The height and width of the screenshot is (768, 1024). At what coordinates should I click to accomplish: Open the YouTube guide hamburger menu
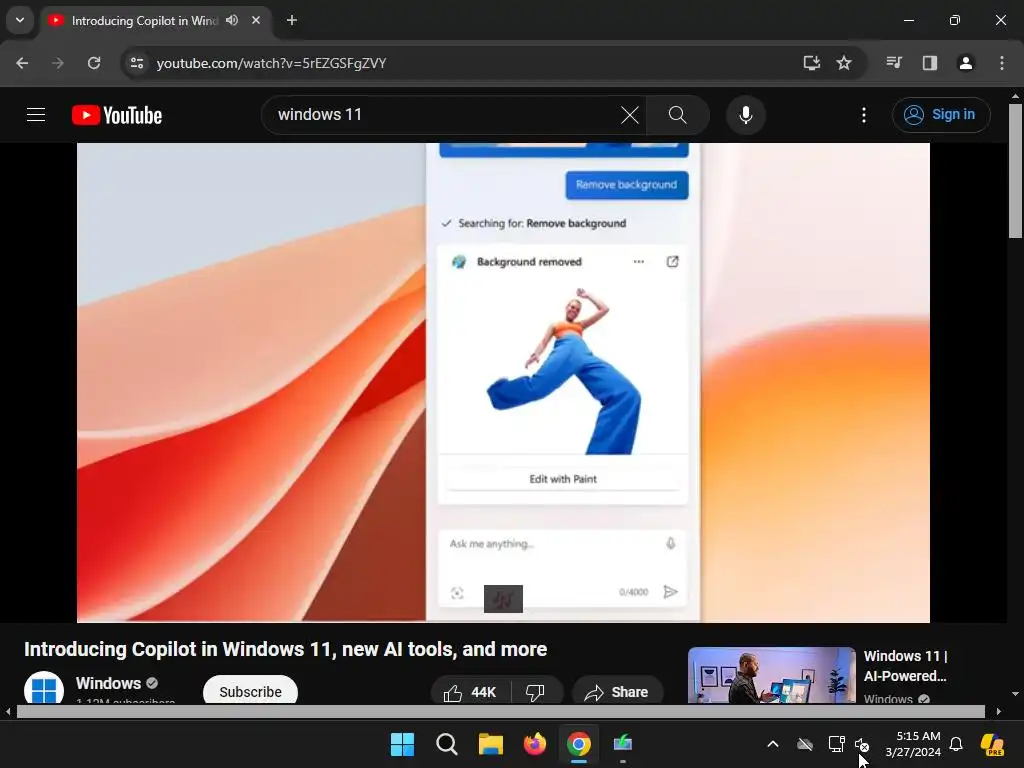click(x=36, y=115)
